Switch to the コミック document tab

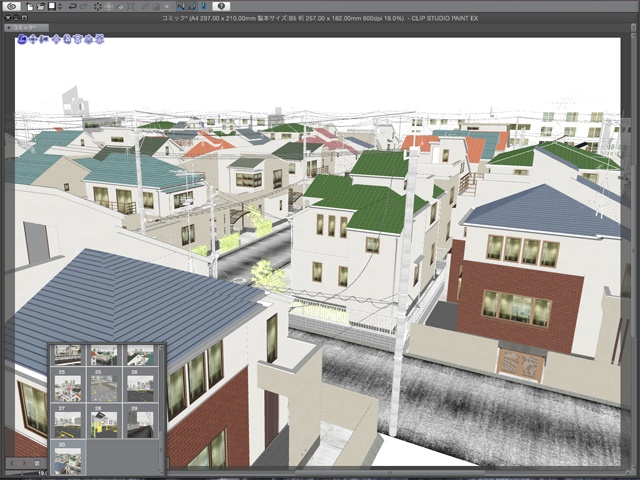(25, 28)
